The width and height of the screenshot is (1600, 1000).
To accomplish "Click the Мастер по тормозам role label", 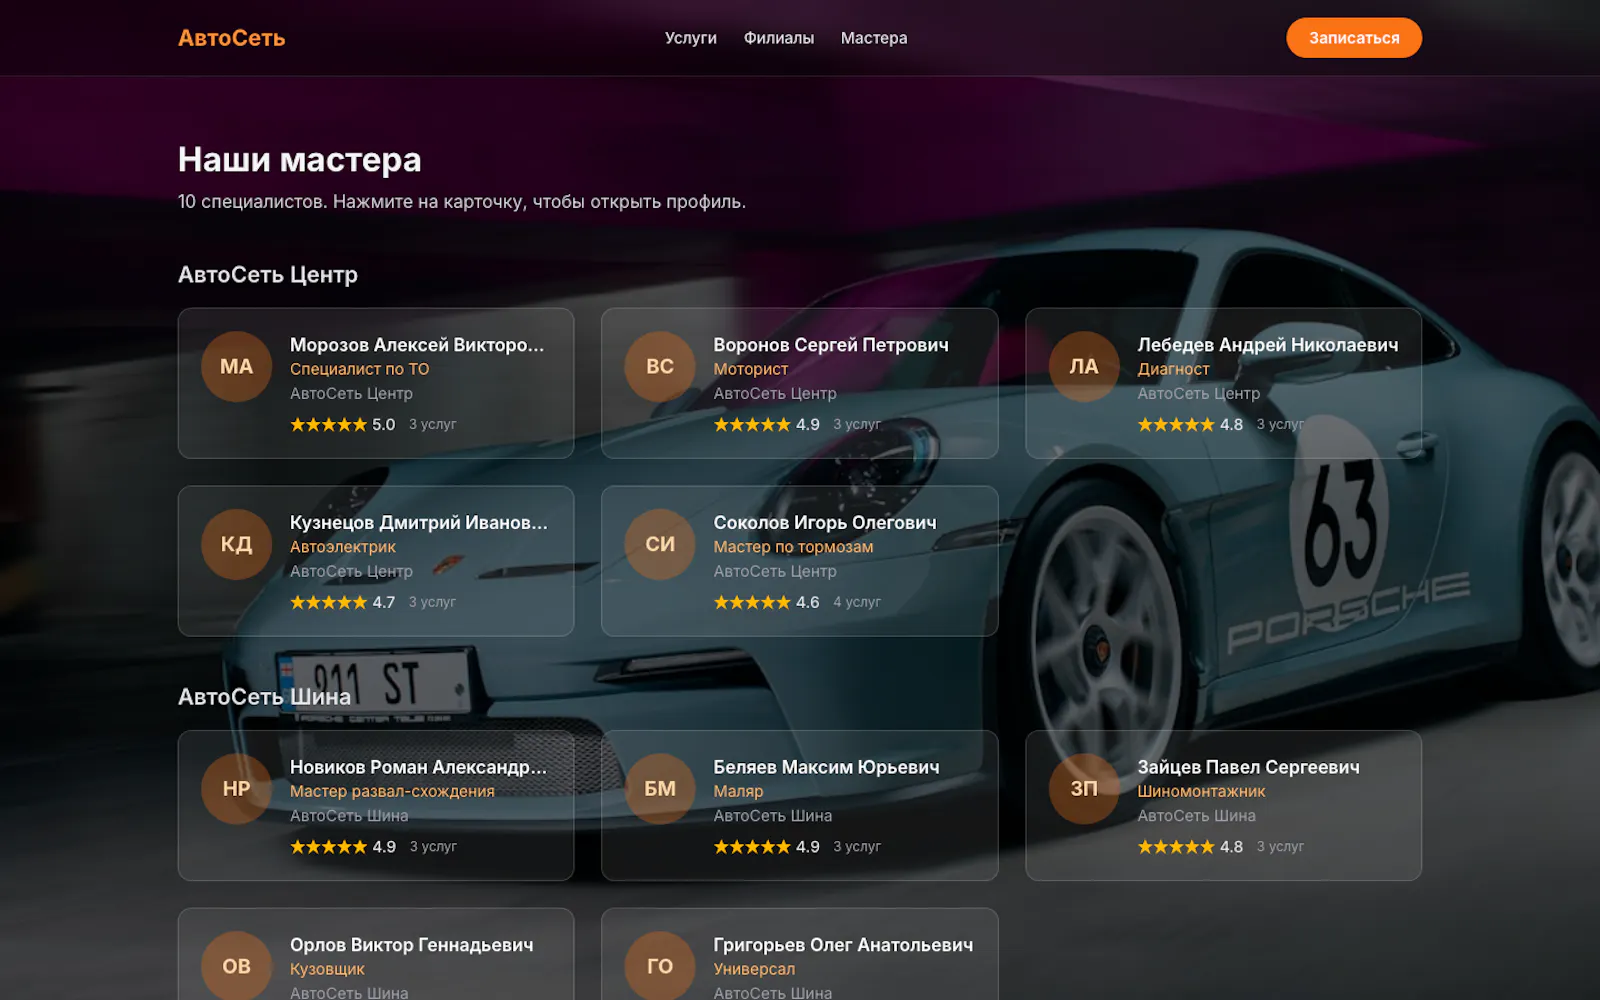I will (x=793, y=547).
